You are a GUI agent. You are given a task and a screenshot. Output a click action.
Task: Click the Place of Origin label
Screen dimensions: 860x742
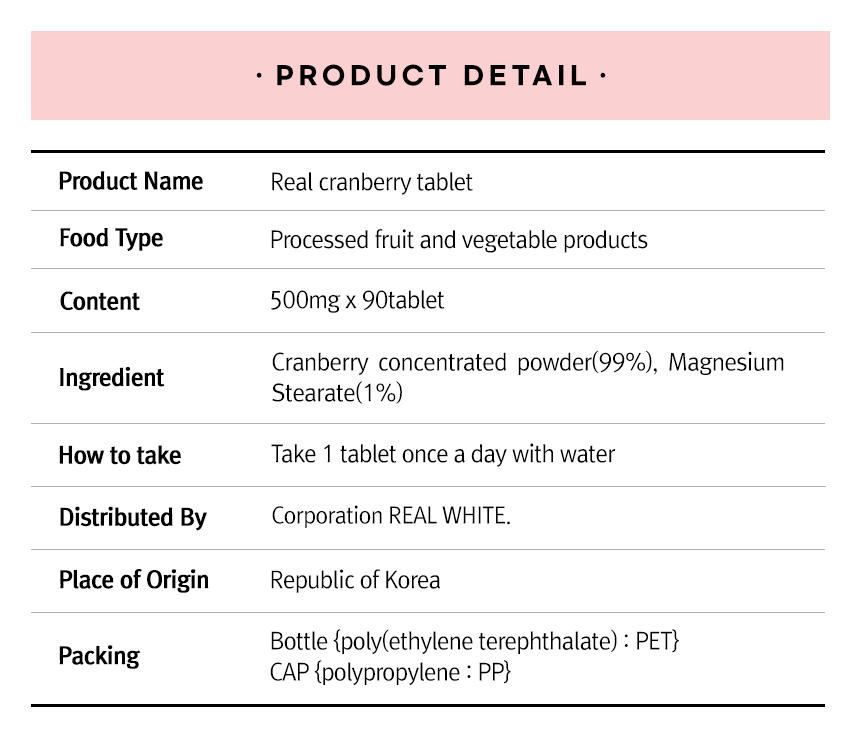click(133, 580)
